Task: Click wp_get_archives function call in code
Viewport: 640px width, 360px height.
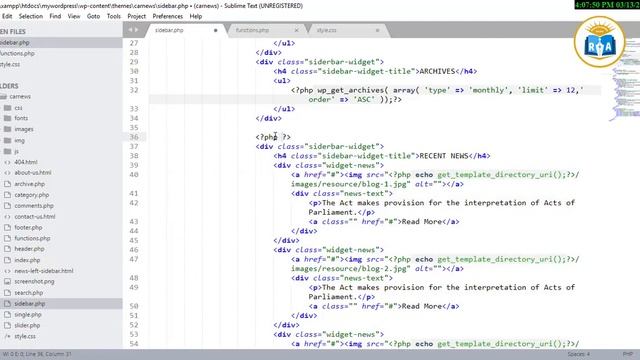Action: tap(351, 90)
